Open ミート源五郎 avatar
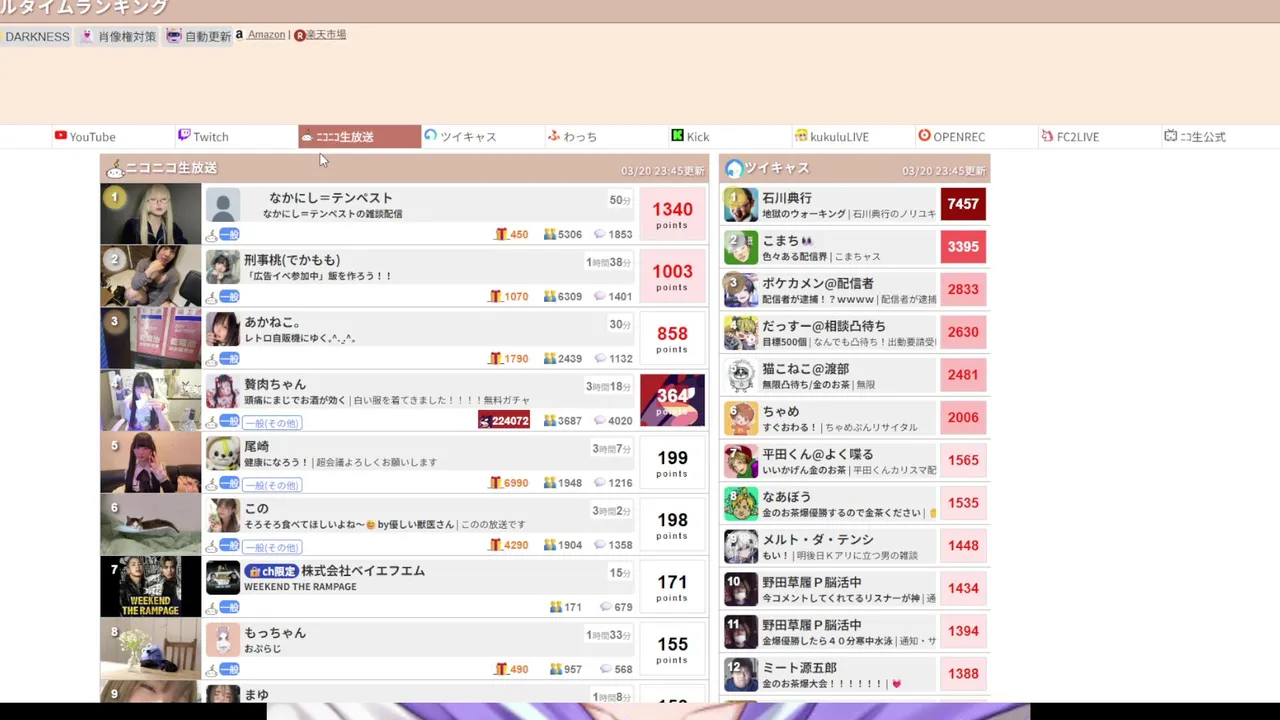 741,674
